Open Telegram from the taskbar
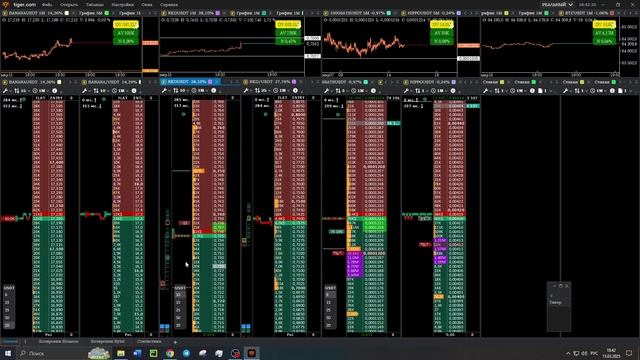Screen dimensions: 640x360 pos(186,353)
